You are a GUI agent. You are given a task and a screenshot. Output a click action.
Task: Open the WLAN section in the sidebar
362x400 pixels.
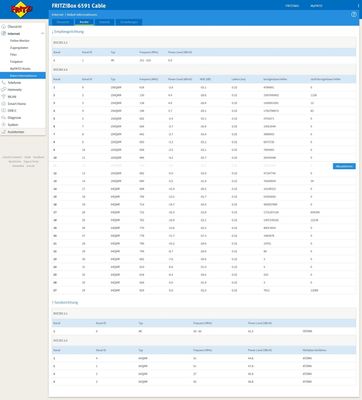[x=12, y=97]
